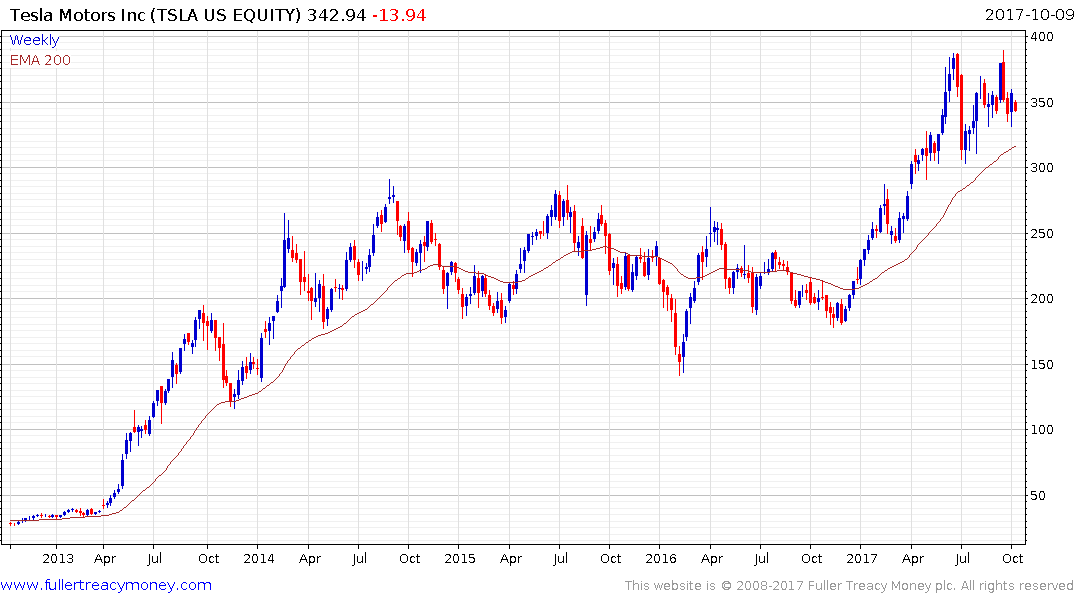Click the Oct label before 2017
Screen dimensions: 1075x600
point(812,558)
